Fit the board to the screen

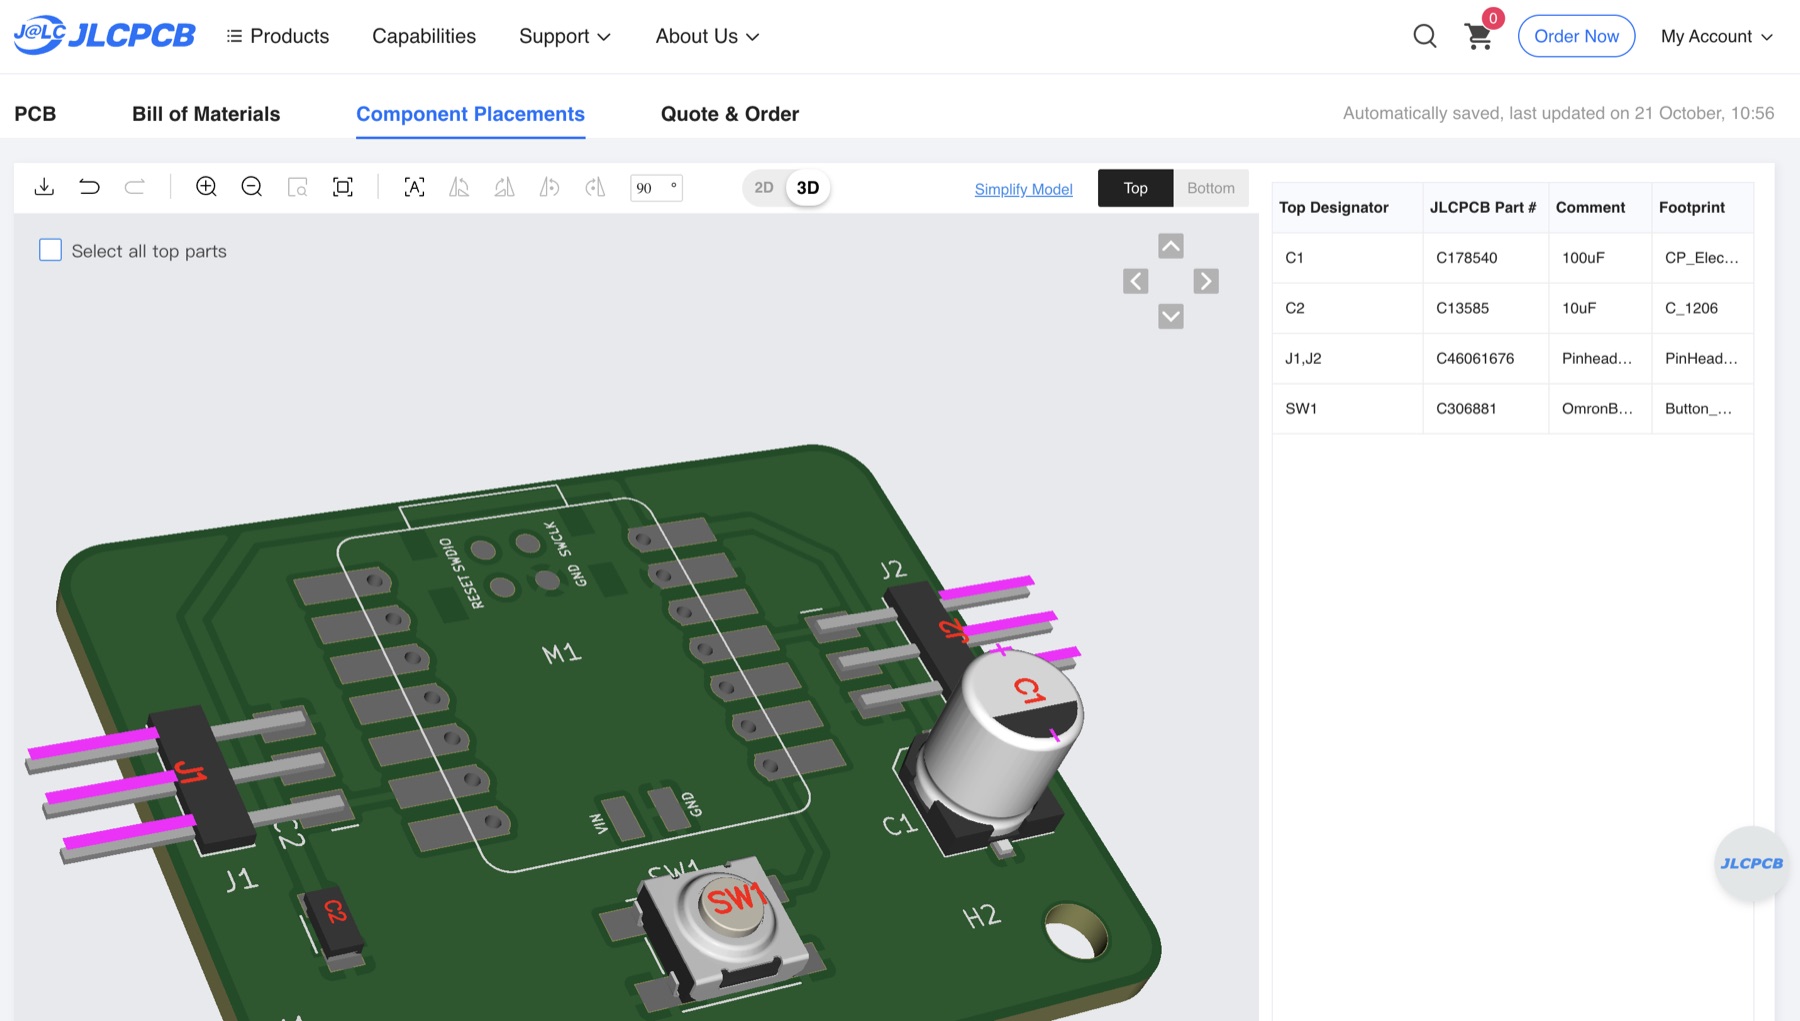343,187
